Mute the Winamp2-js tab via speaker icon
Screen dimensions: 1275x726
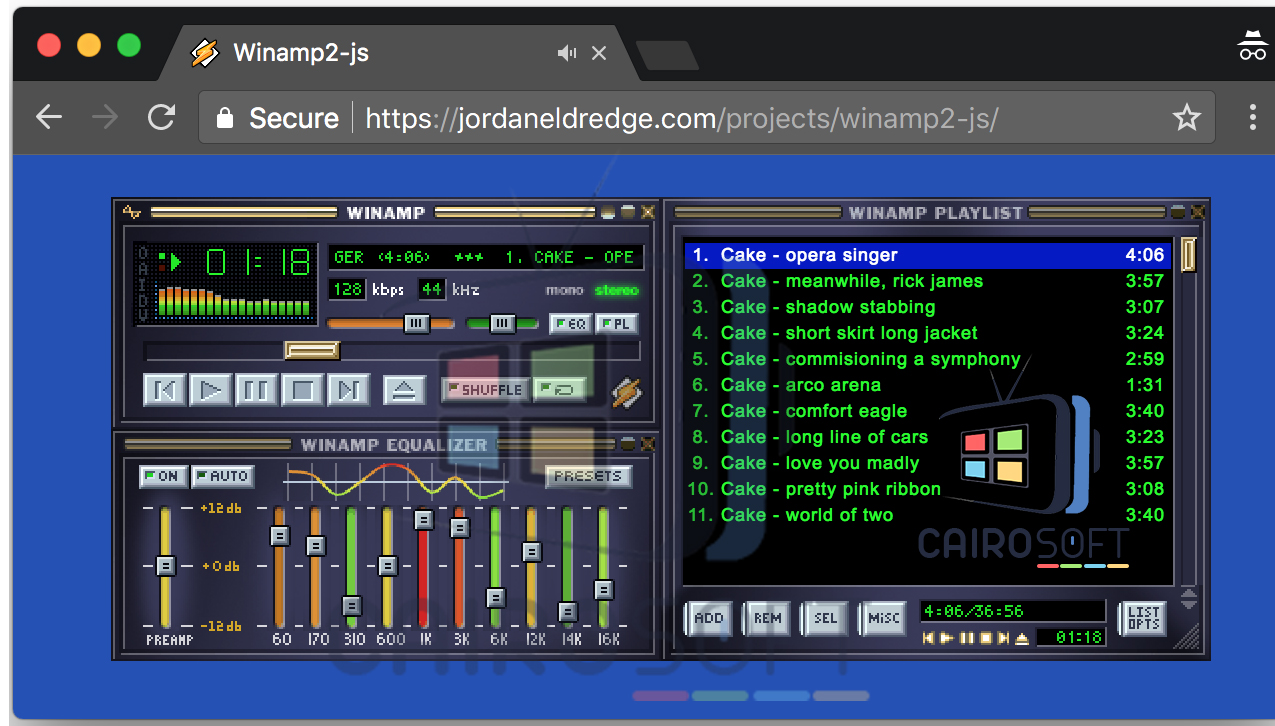(x=567, y=53)
